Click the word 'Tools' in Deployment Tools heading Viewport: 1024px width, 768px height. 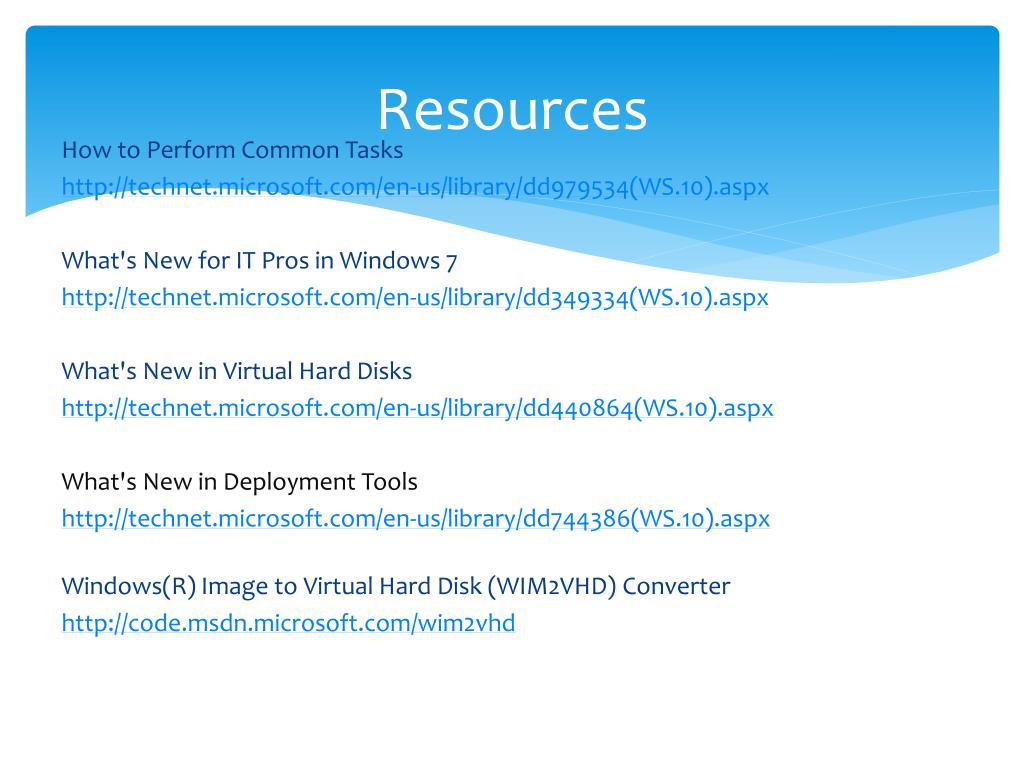391,482
